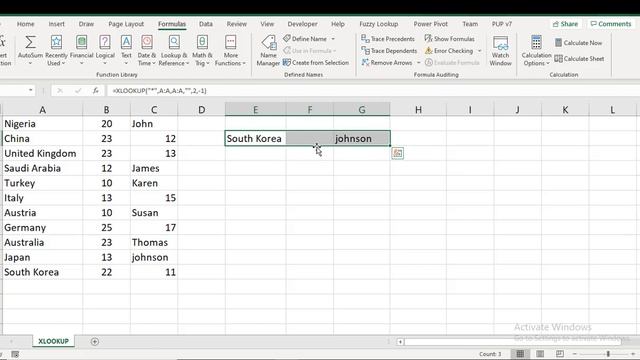640x360 pixels.
Task: Click Calculate Now
Action: pyautogui.click(x=578, y=42)
